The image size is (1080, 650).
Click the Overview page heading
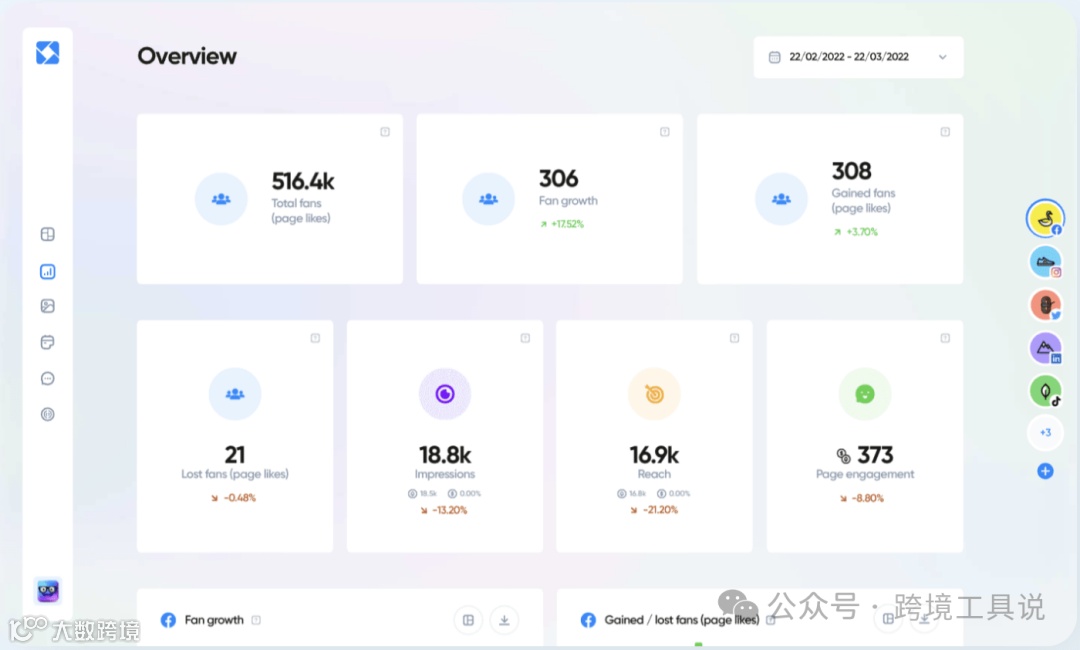point(187,56)
